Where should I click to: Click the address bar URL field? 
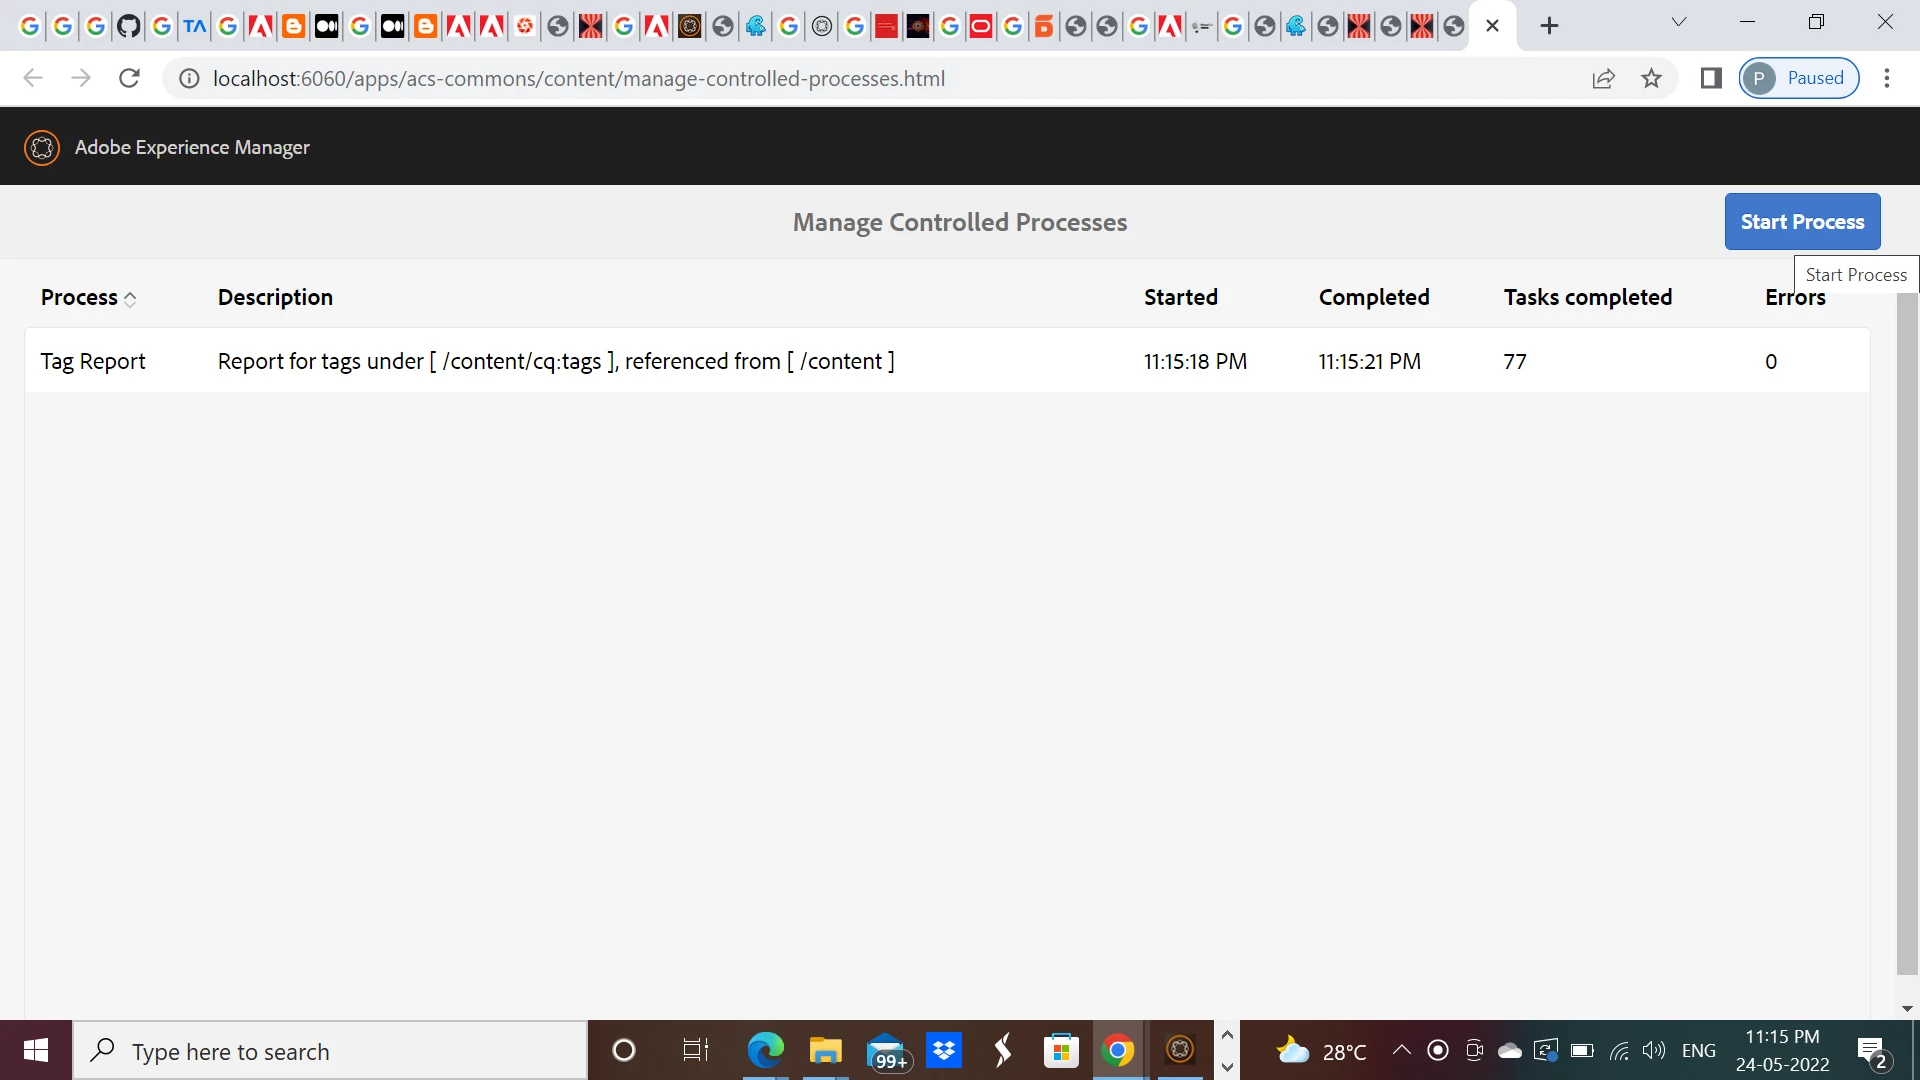pos(578,78)
